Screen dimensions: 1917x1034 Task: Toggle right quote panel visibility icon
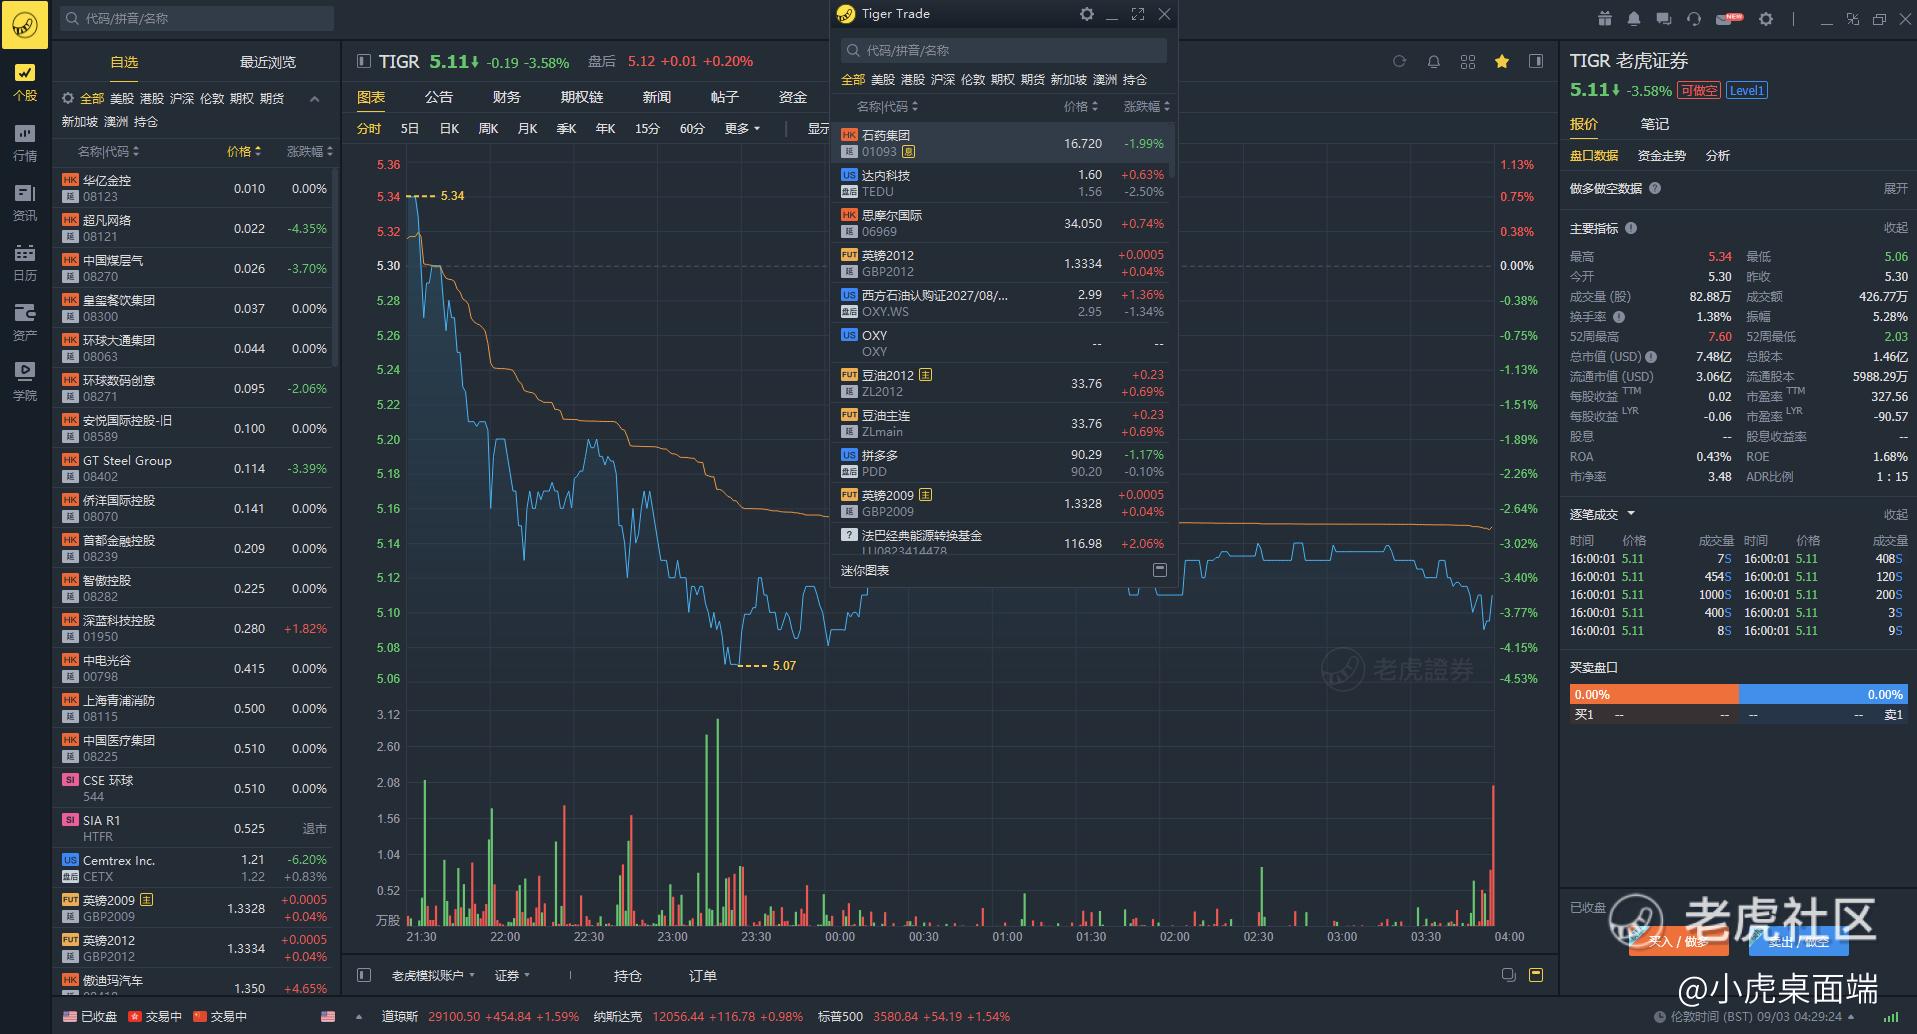[x=1536, y=61]
